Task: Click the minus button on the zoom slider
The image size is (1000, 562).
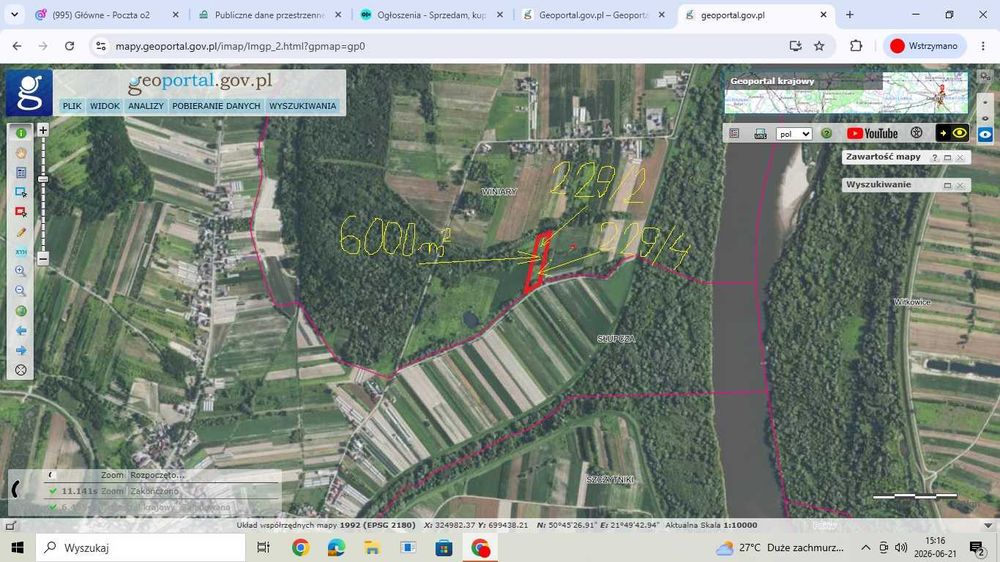Action: coord(43,258)
